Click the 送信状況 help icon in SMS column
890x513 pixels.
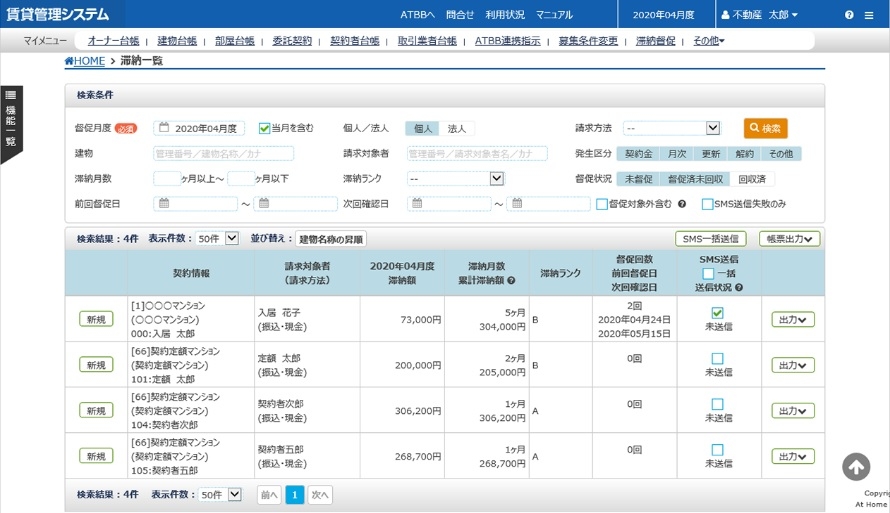(738, 288)
